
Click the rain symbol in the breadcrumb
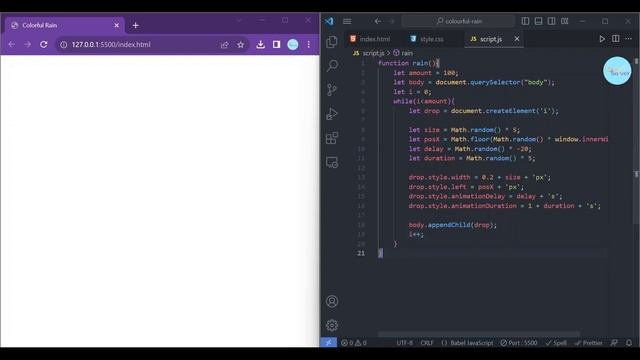click(x=403, y=53)
